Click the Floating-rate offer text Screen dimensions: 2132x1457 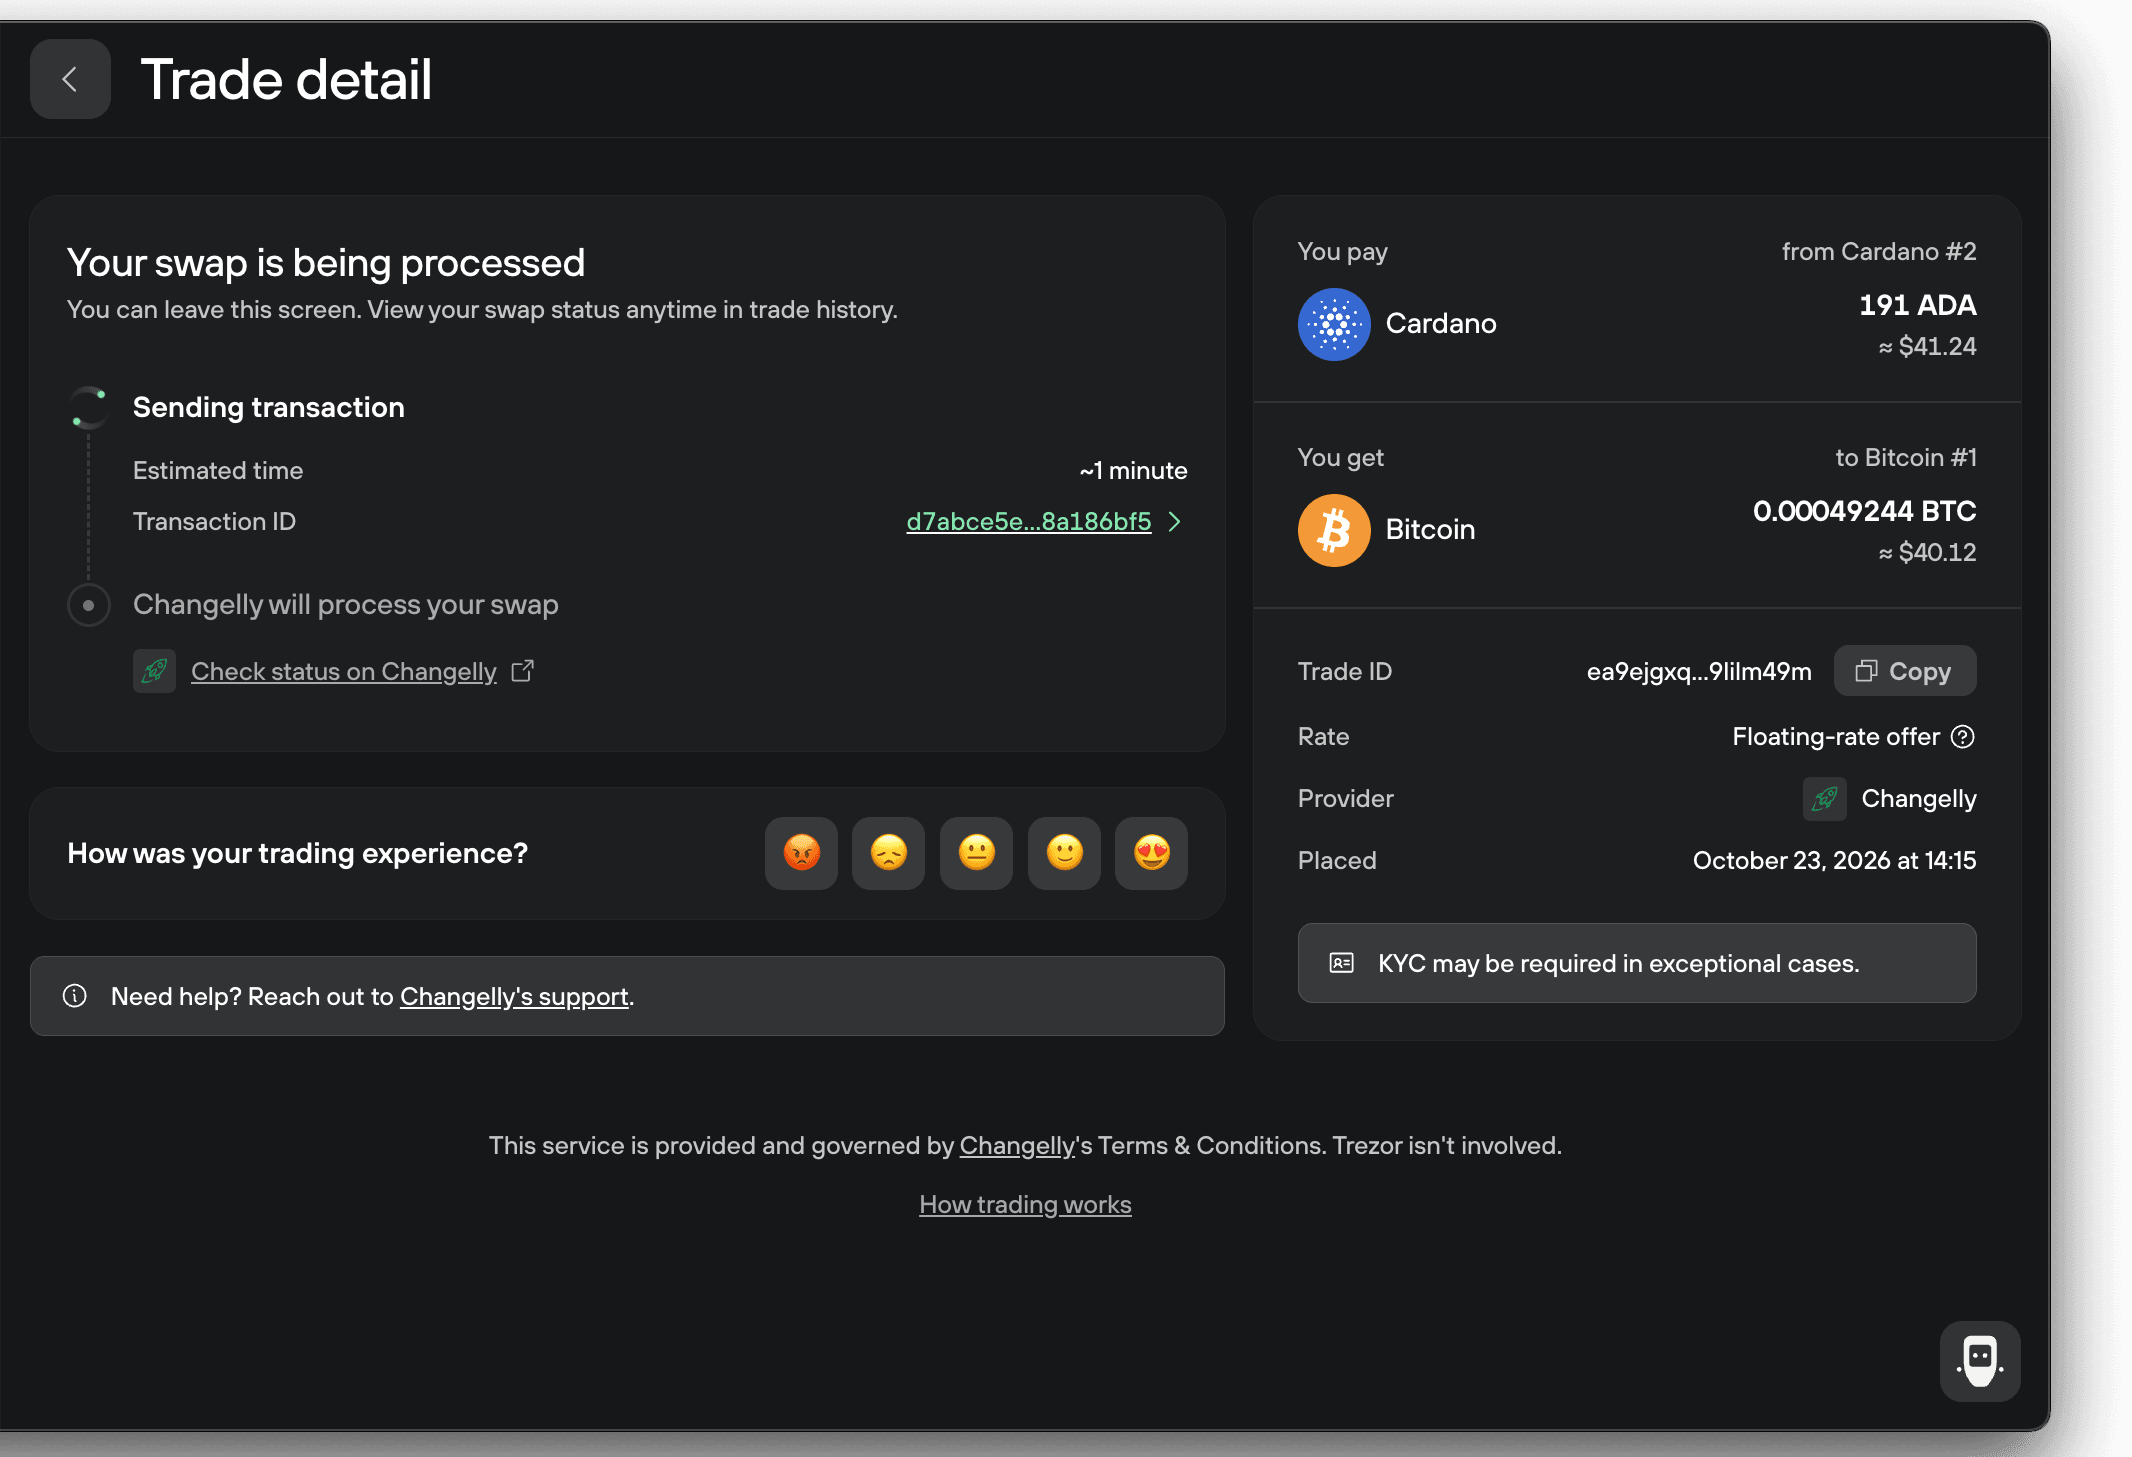click(1836, 737)
